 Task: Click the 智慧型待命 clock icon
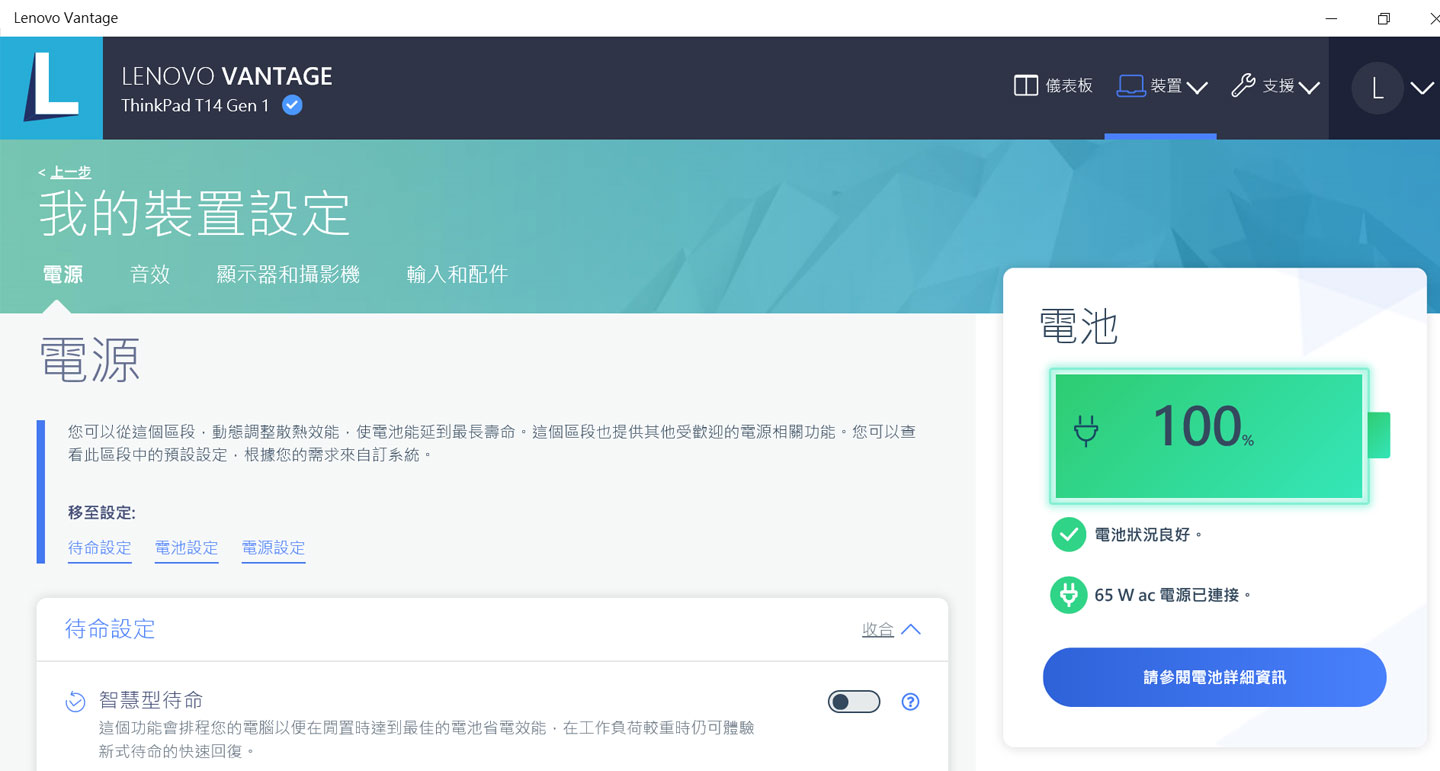75,702
